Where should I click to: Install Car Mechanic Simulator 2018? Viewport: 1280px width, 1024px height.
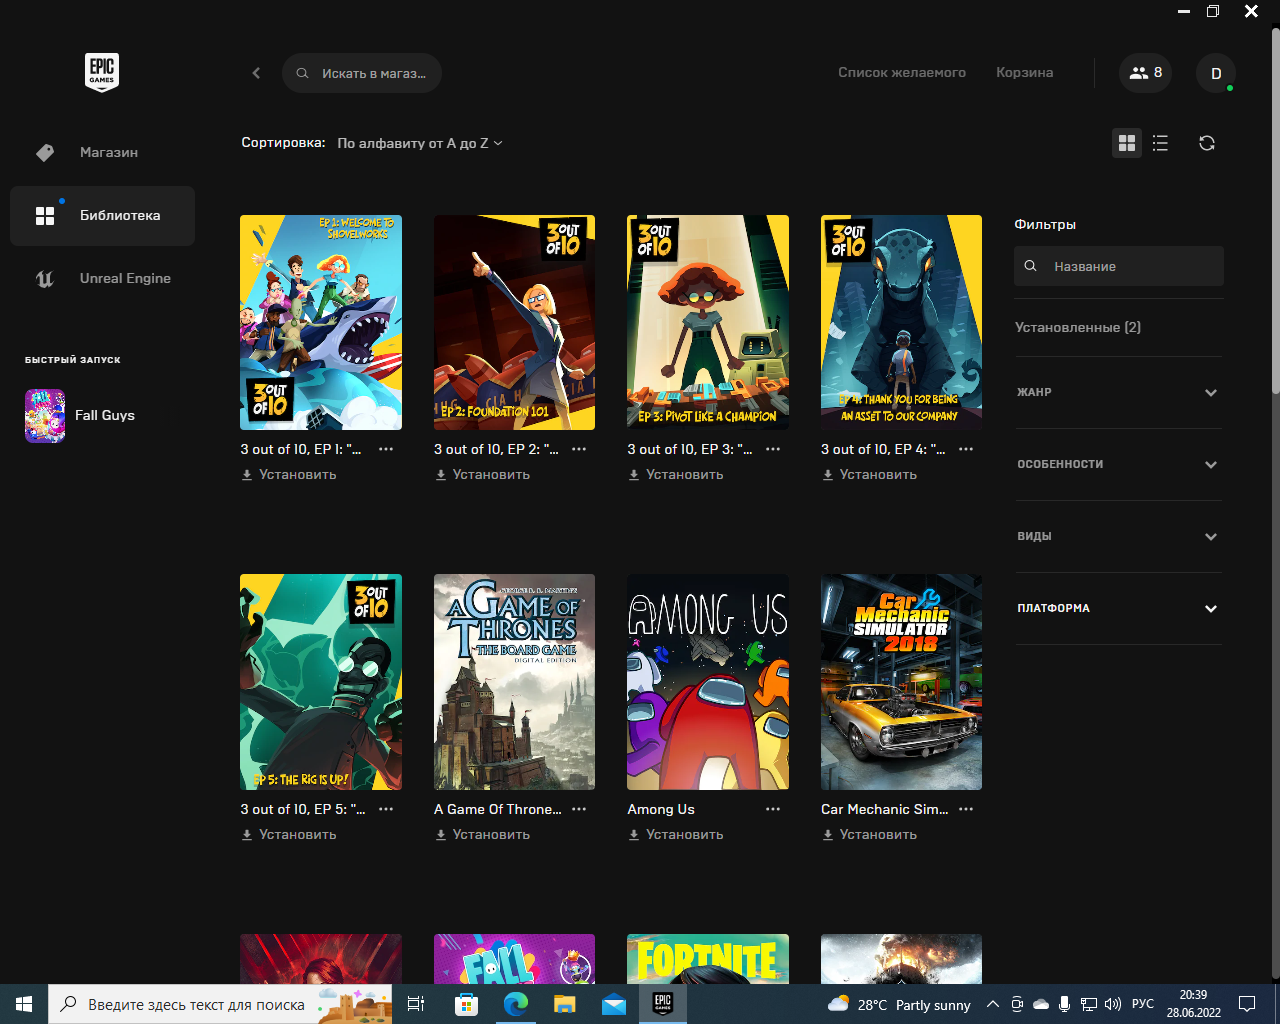(869, 835)
